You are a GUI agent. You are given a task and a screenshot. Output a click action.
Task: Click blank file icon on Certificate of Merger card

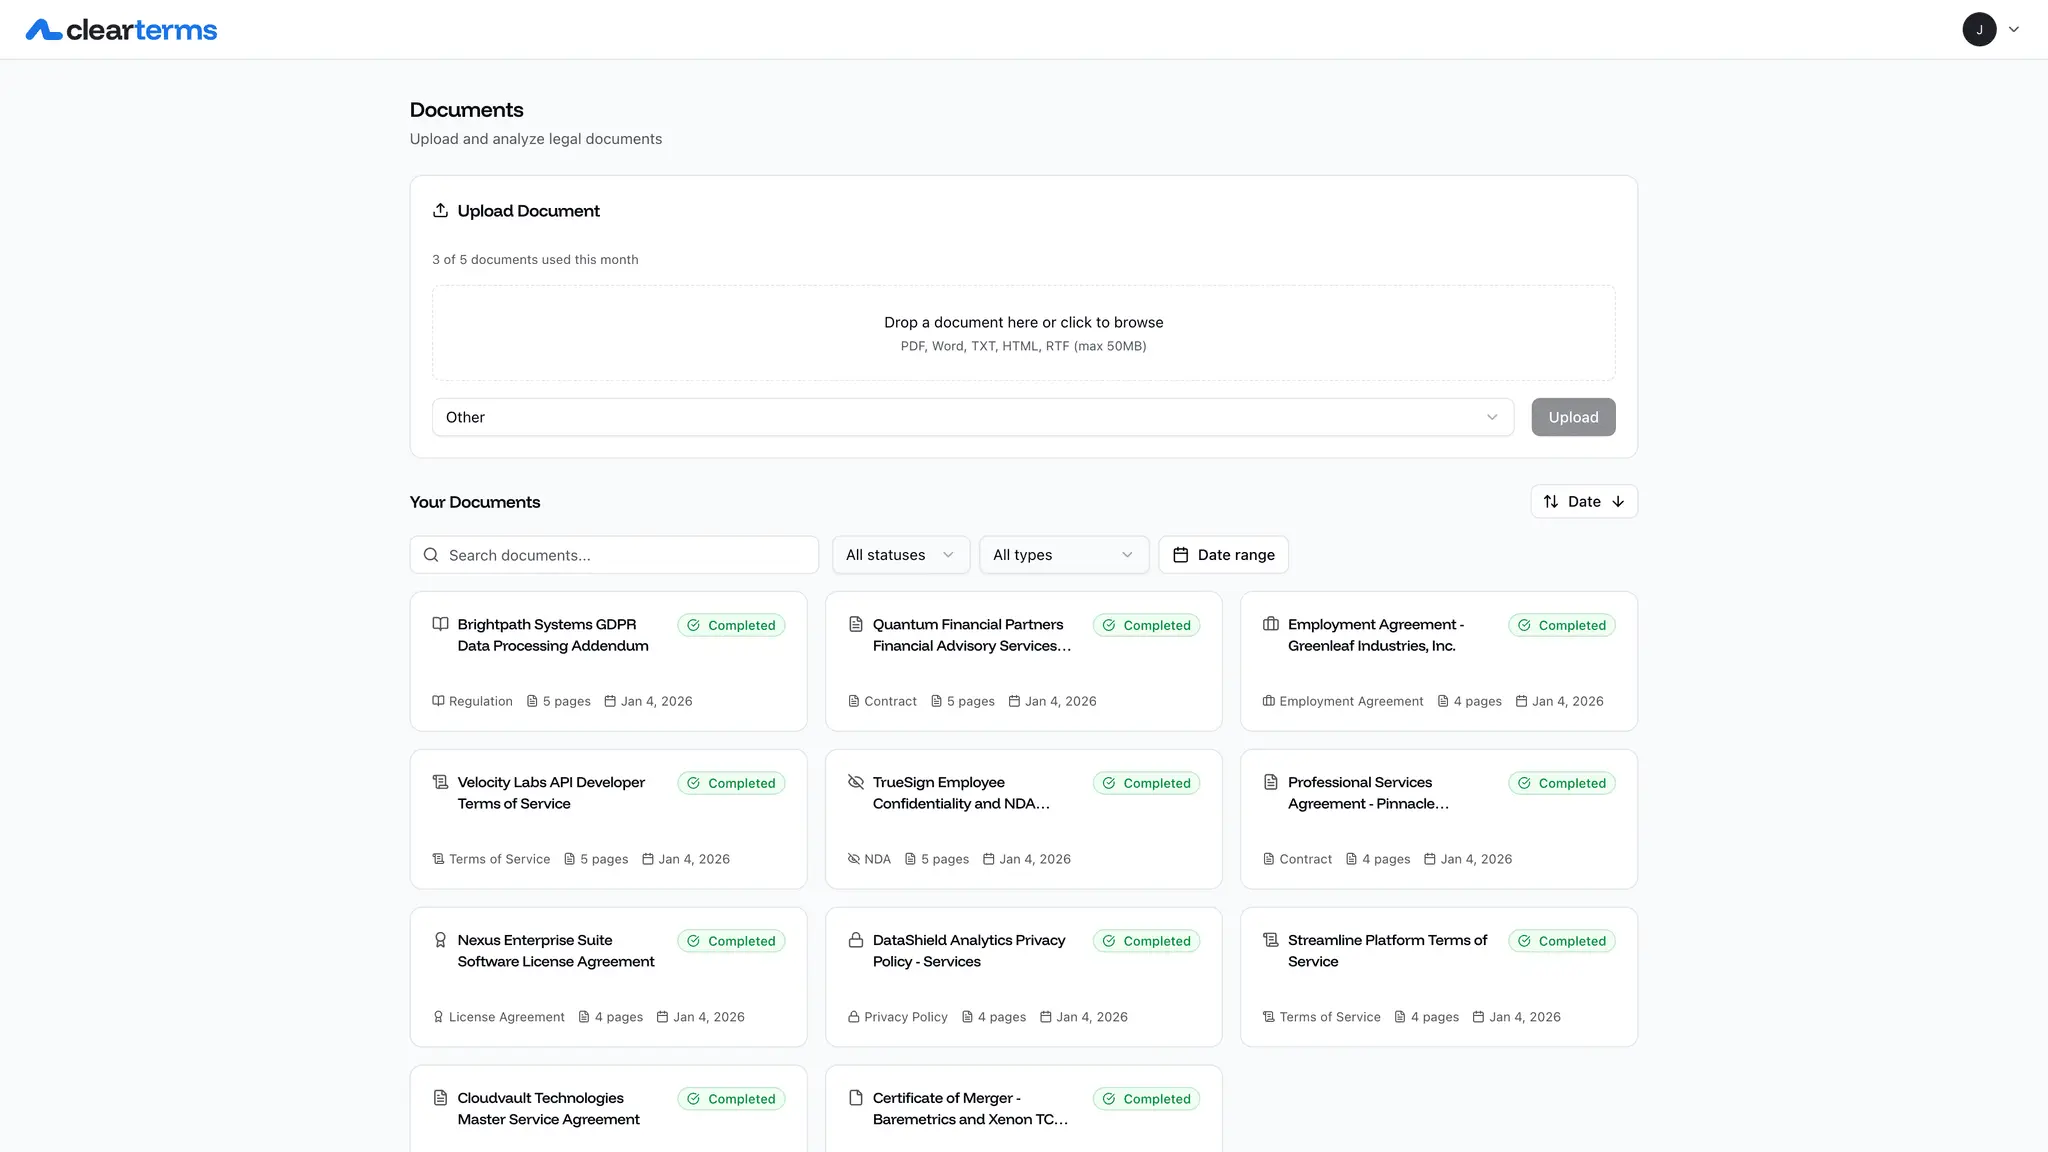856,1098
